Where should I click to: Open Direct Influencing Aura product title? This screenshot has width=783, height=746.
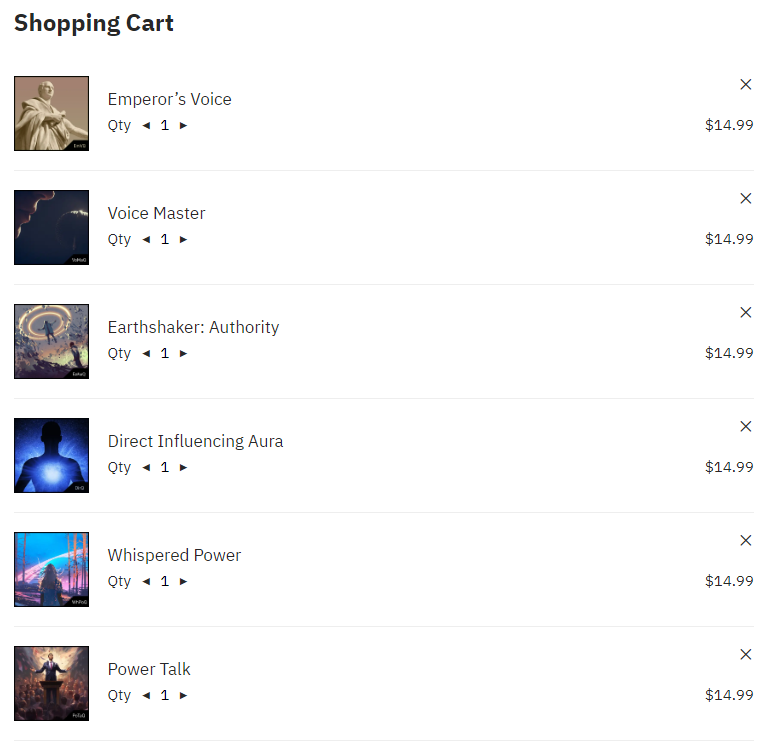point(195,441)
